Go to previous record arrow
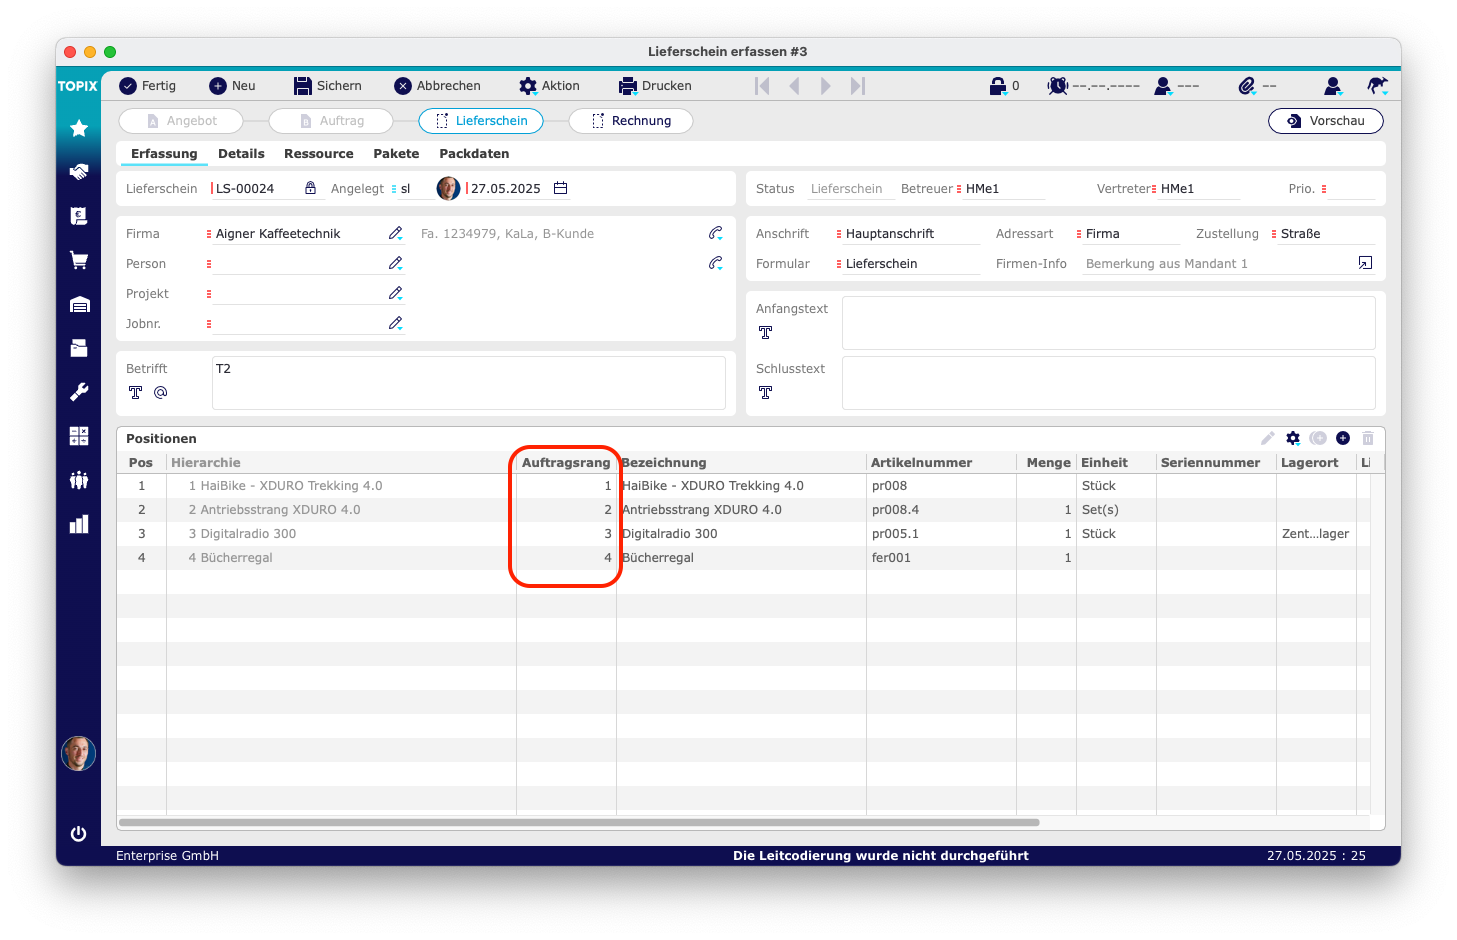Screen dimensions: 1457x940 (794, 86)
